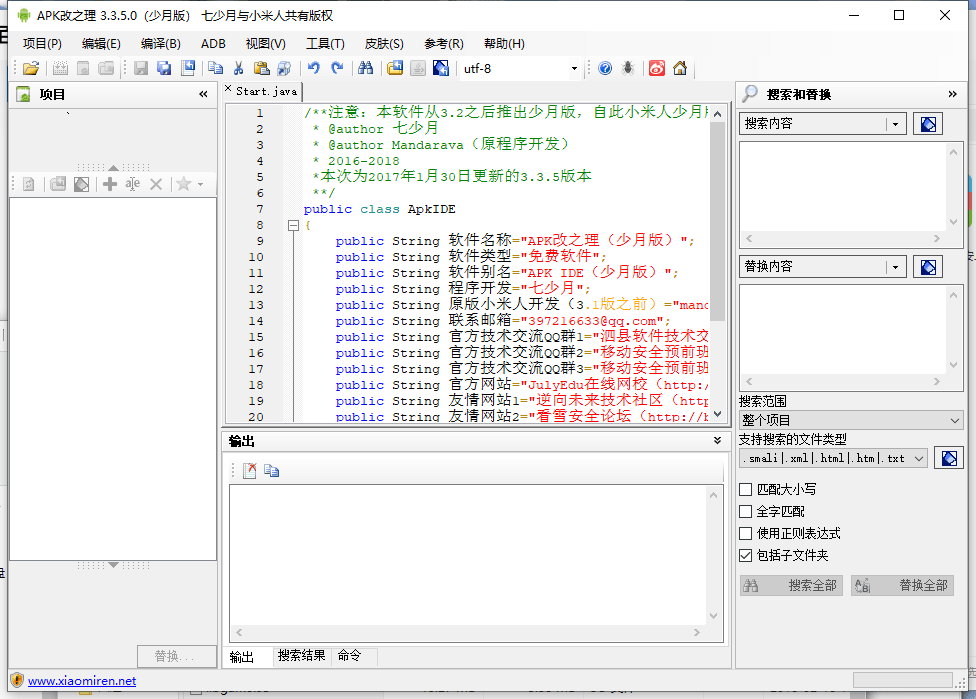The width and height of the screenshot is (976, 699).
Task: Click the blue icon beside file types combo
Action: pos(949,458)
